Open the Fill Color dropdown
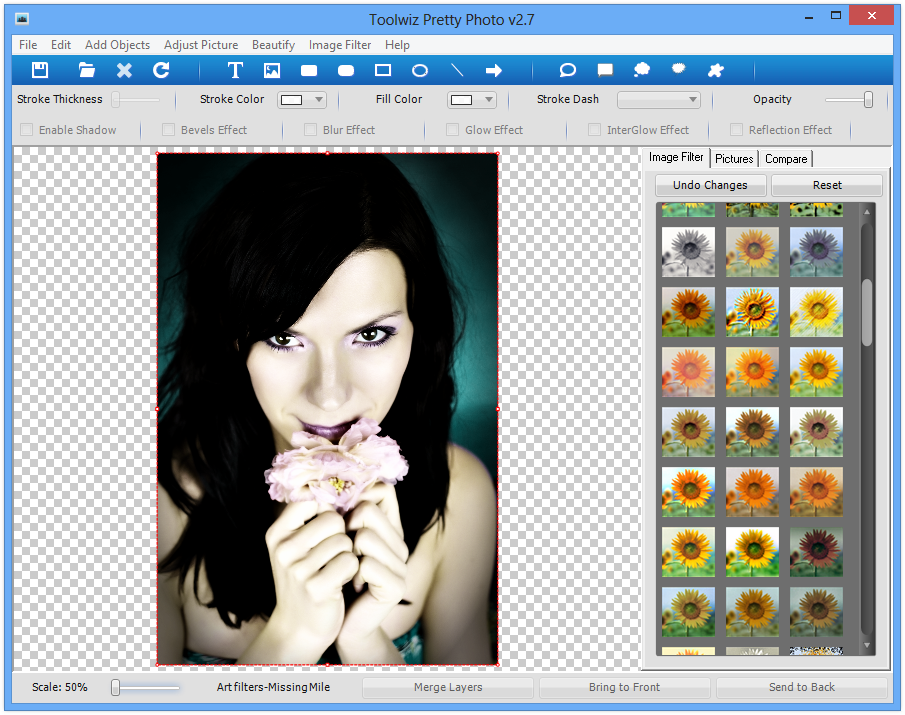Screen dimensions: 905x715 coord(473,100)
